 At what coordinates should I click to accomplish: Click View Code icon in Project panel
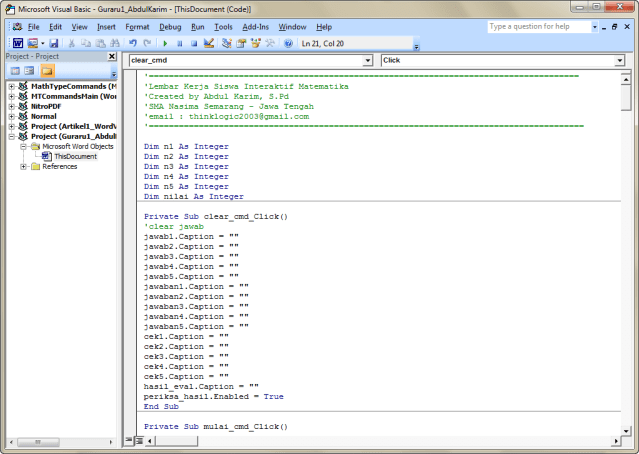coord(13,72)
